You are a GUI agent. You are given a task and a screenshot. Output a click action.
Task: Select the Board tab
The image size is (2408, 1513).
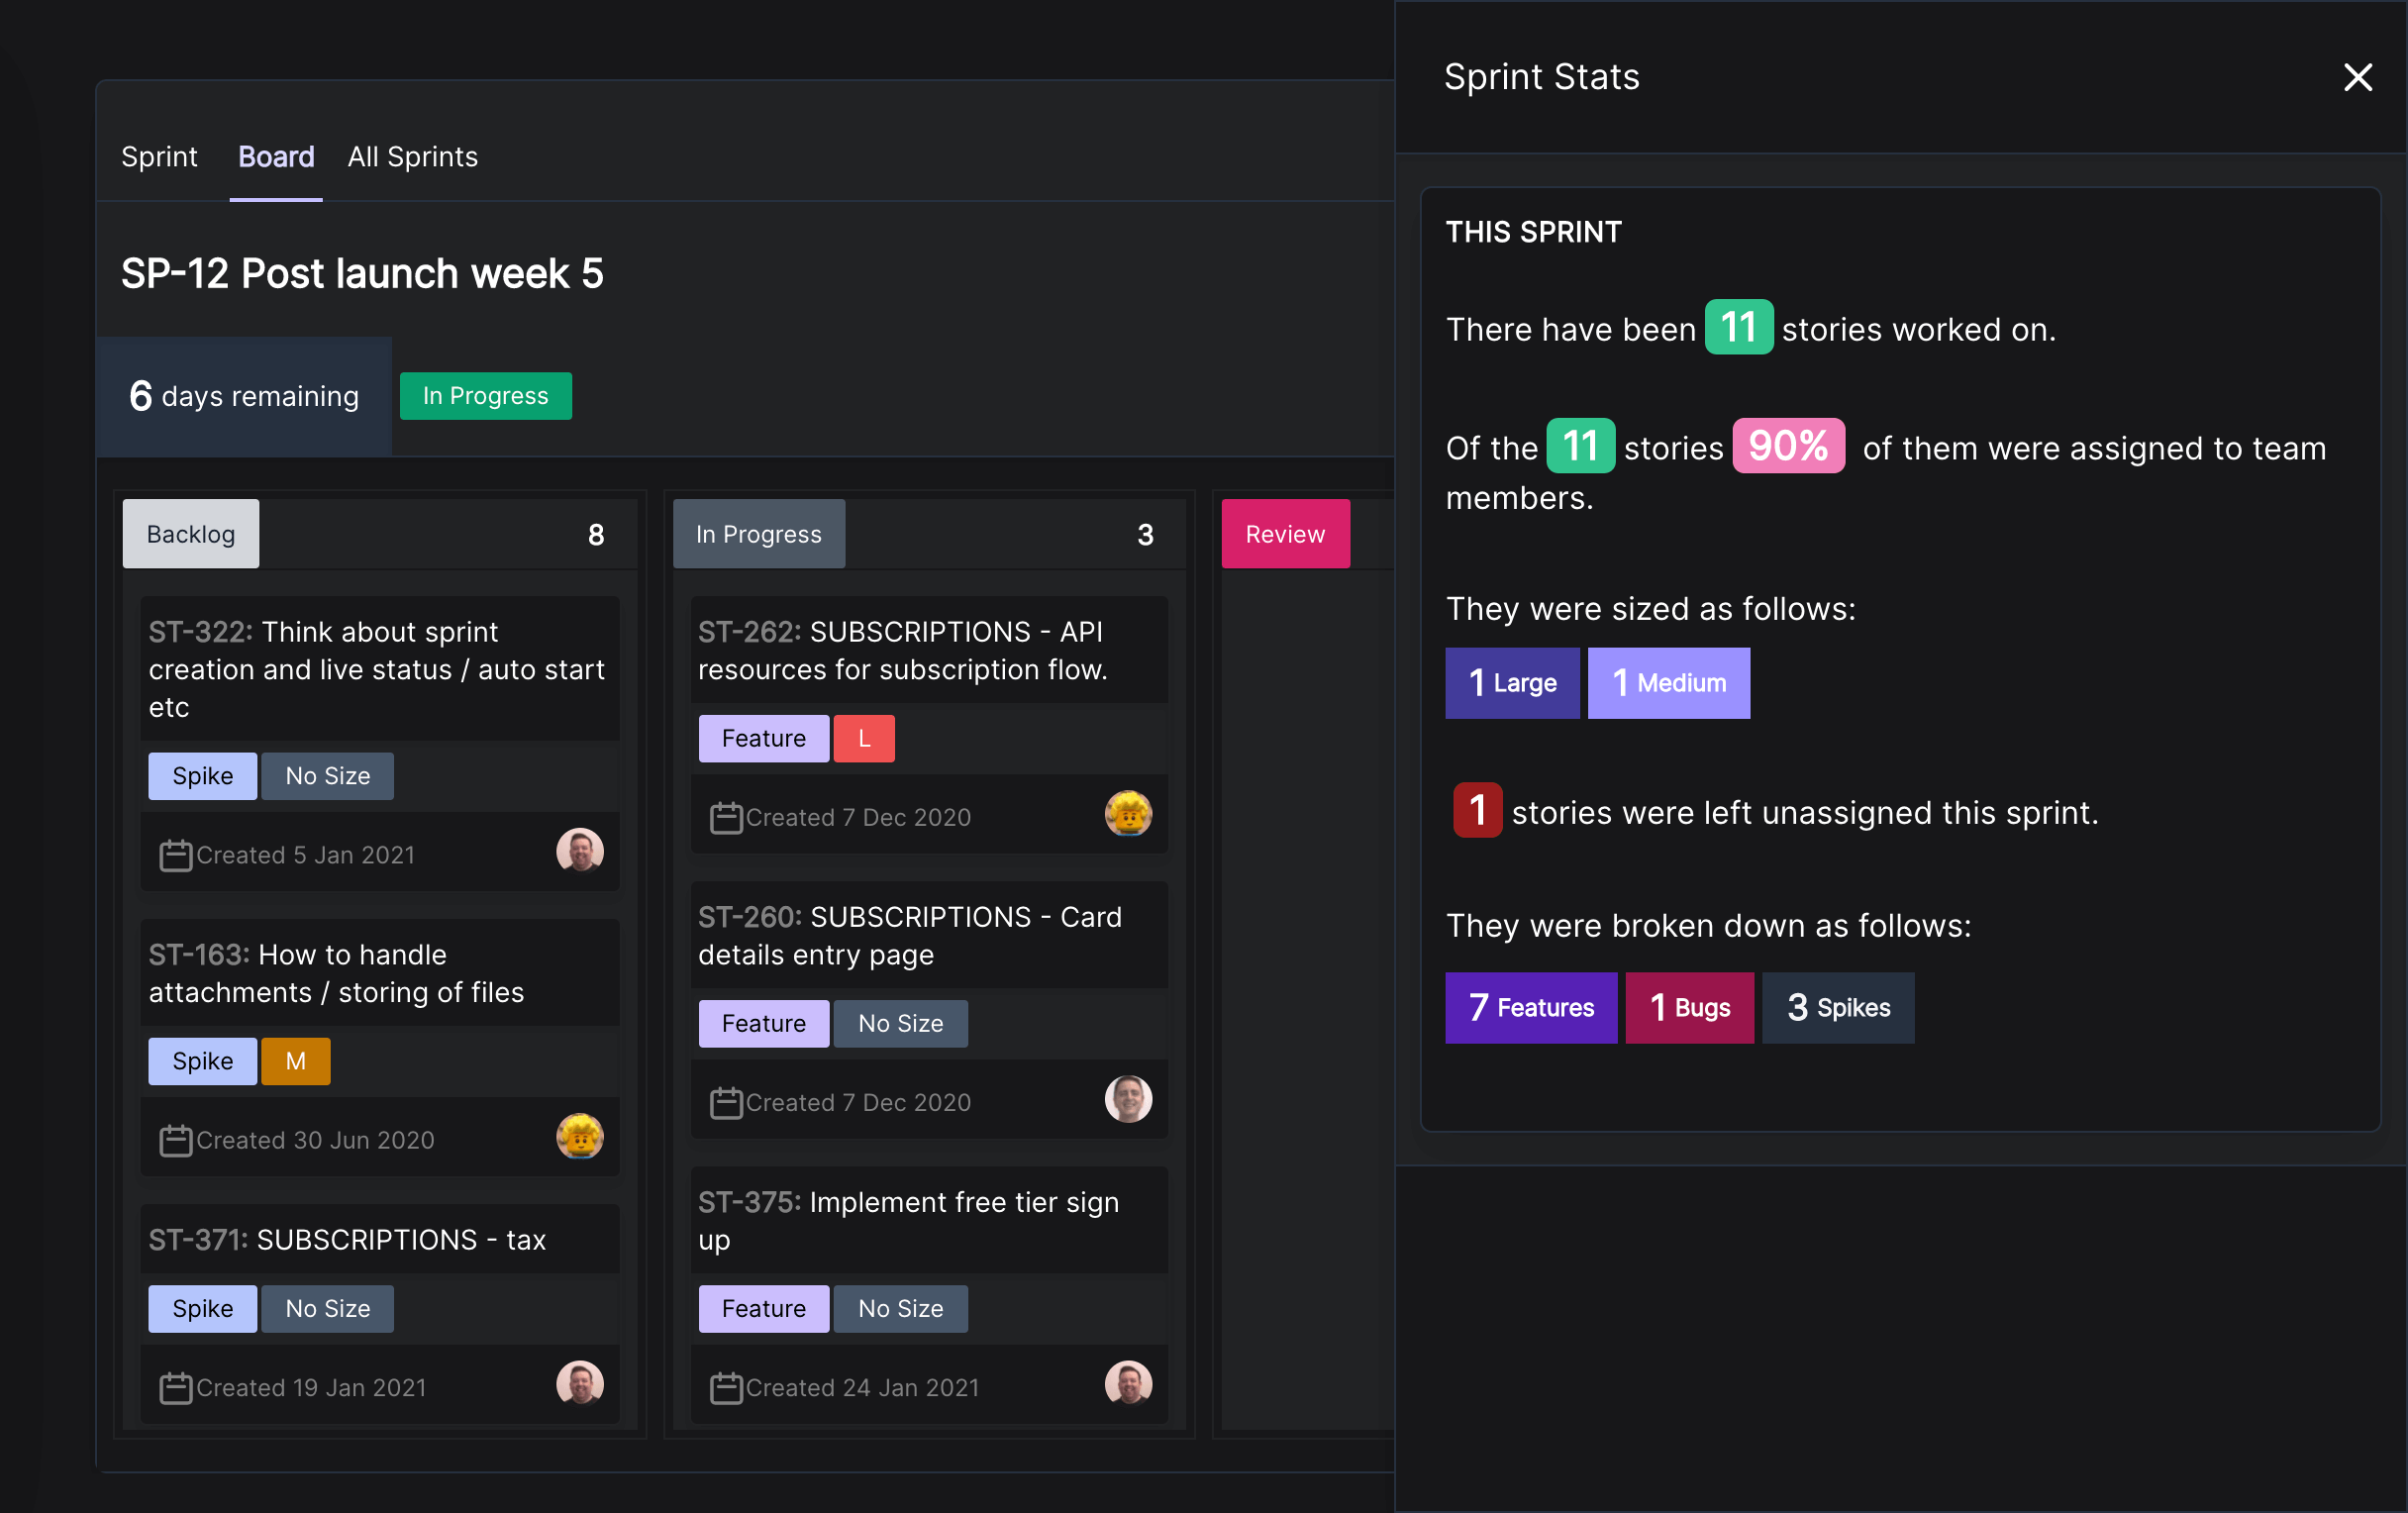pyautogui.click(x=276, y=157)
